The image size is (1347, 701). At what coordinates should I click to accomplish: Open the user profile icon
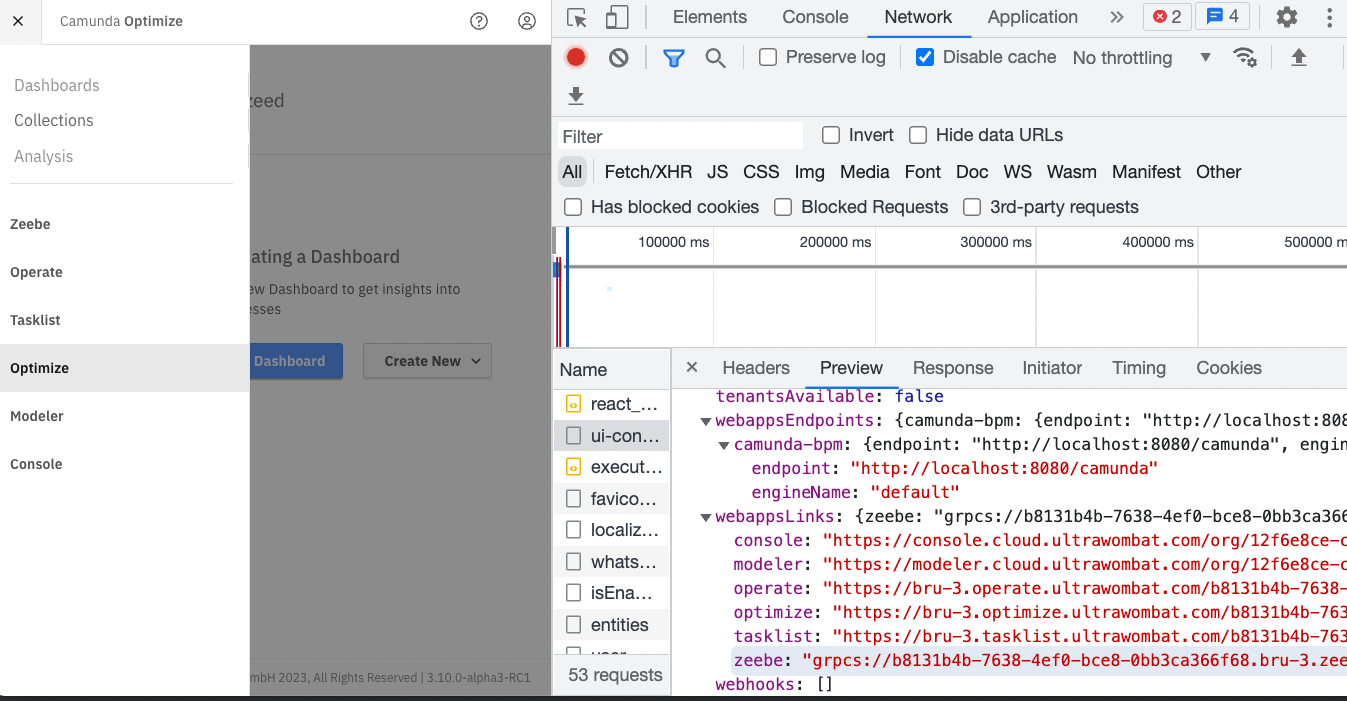coord(527,21)
